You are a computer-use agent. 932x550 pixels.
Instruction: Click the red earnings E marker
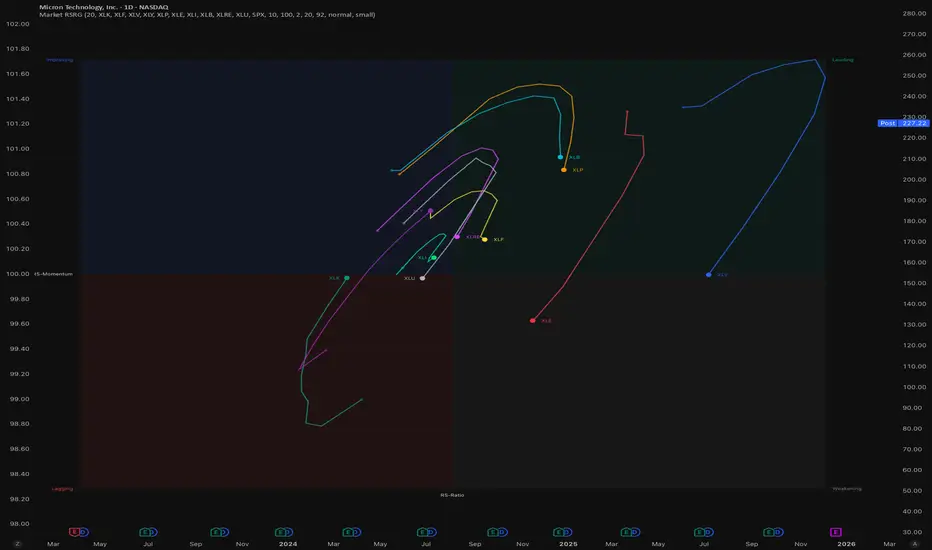(x=74, y=532)
